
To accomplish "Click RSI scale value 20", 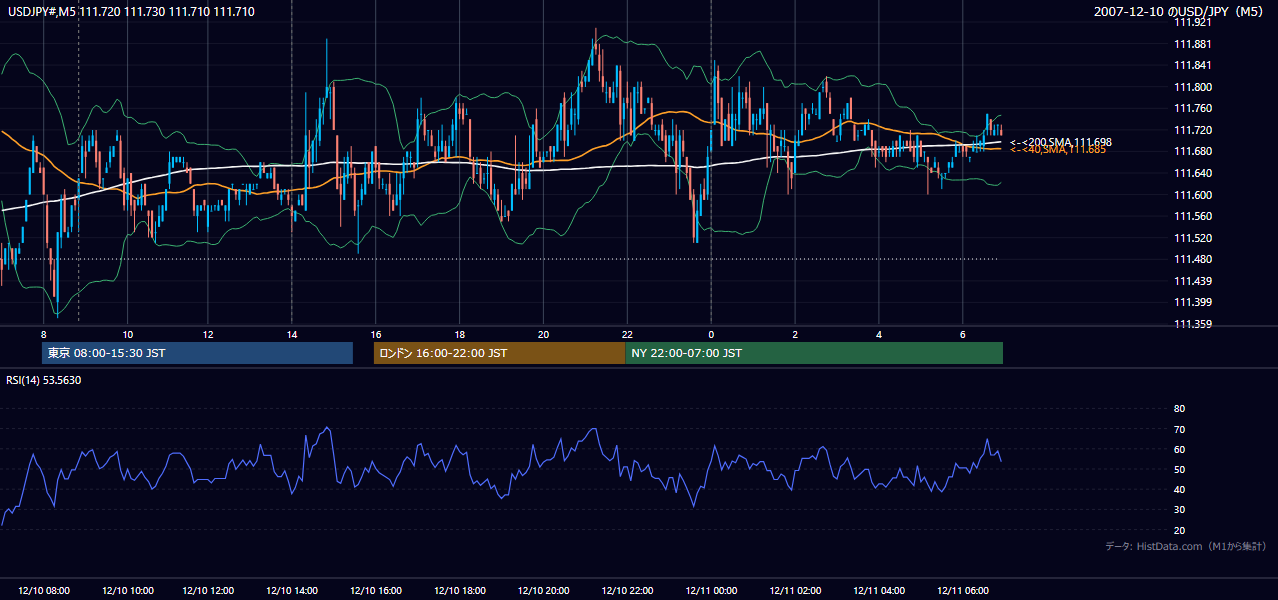I will point(1179,530).
